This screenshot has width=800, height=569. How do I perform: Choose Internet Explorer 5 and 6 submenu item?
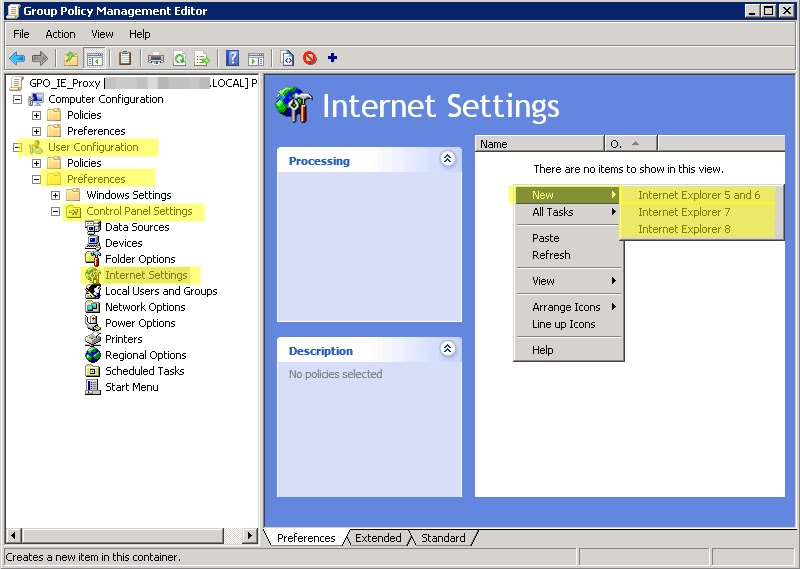pyautogui.click(x=699, y=195)
